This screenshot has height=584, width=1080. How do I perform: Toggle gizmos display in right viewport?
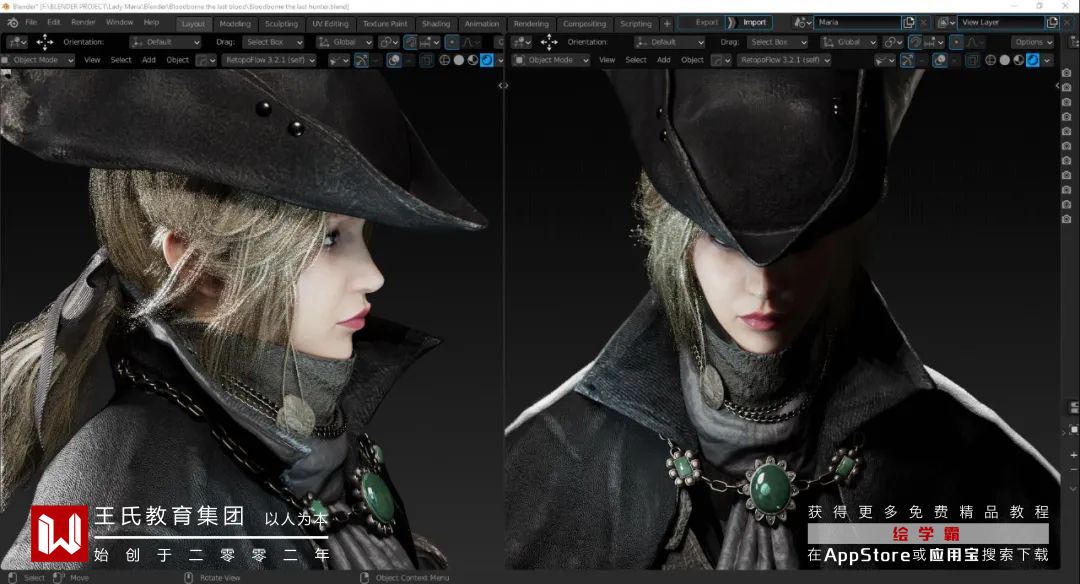[907, 61]
